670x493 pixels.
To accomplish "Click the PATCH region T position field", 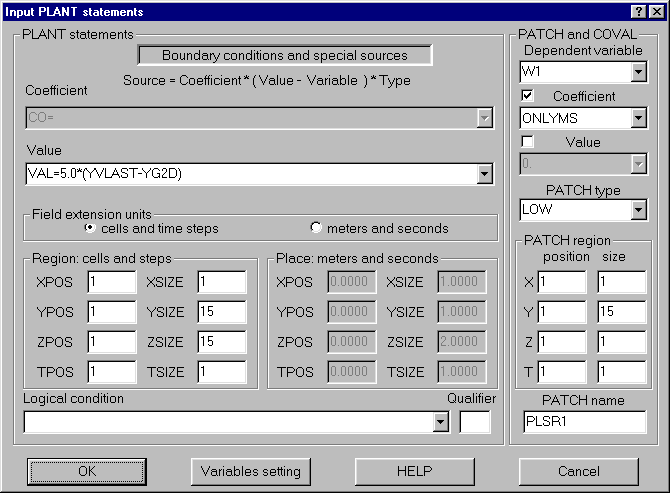I will 562,372.
